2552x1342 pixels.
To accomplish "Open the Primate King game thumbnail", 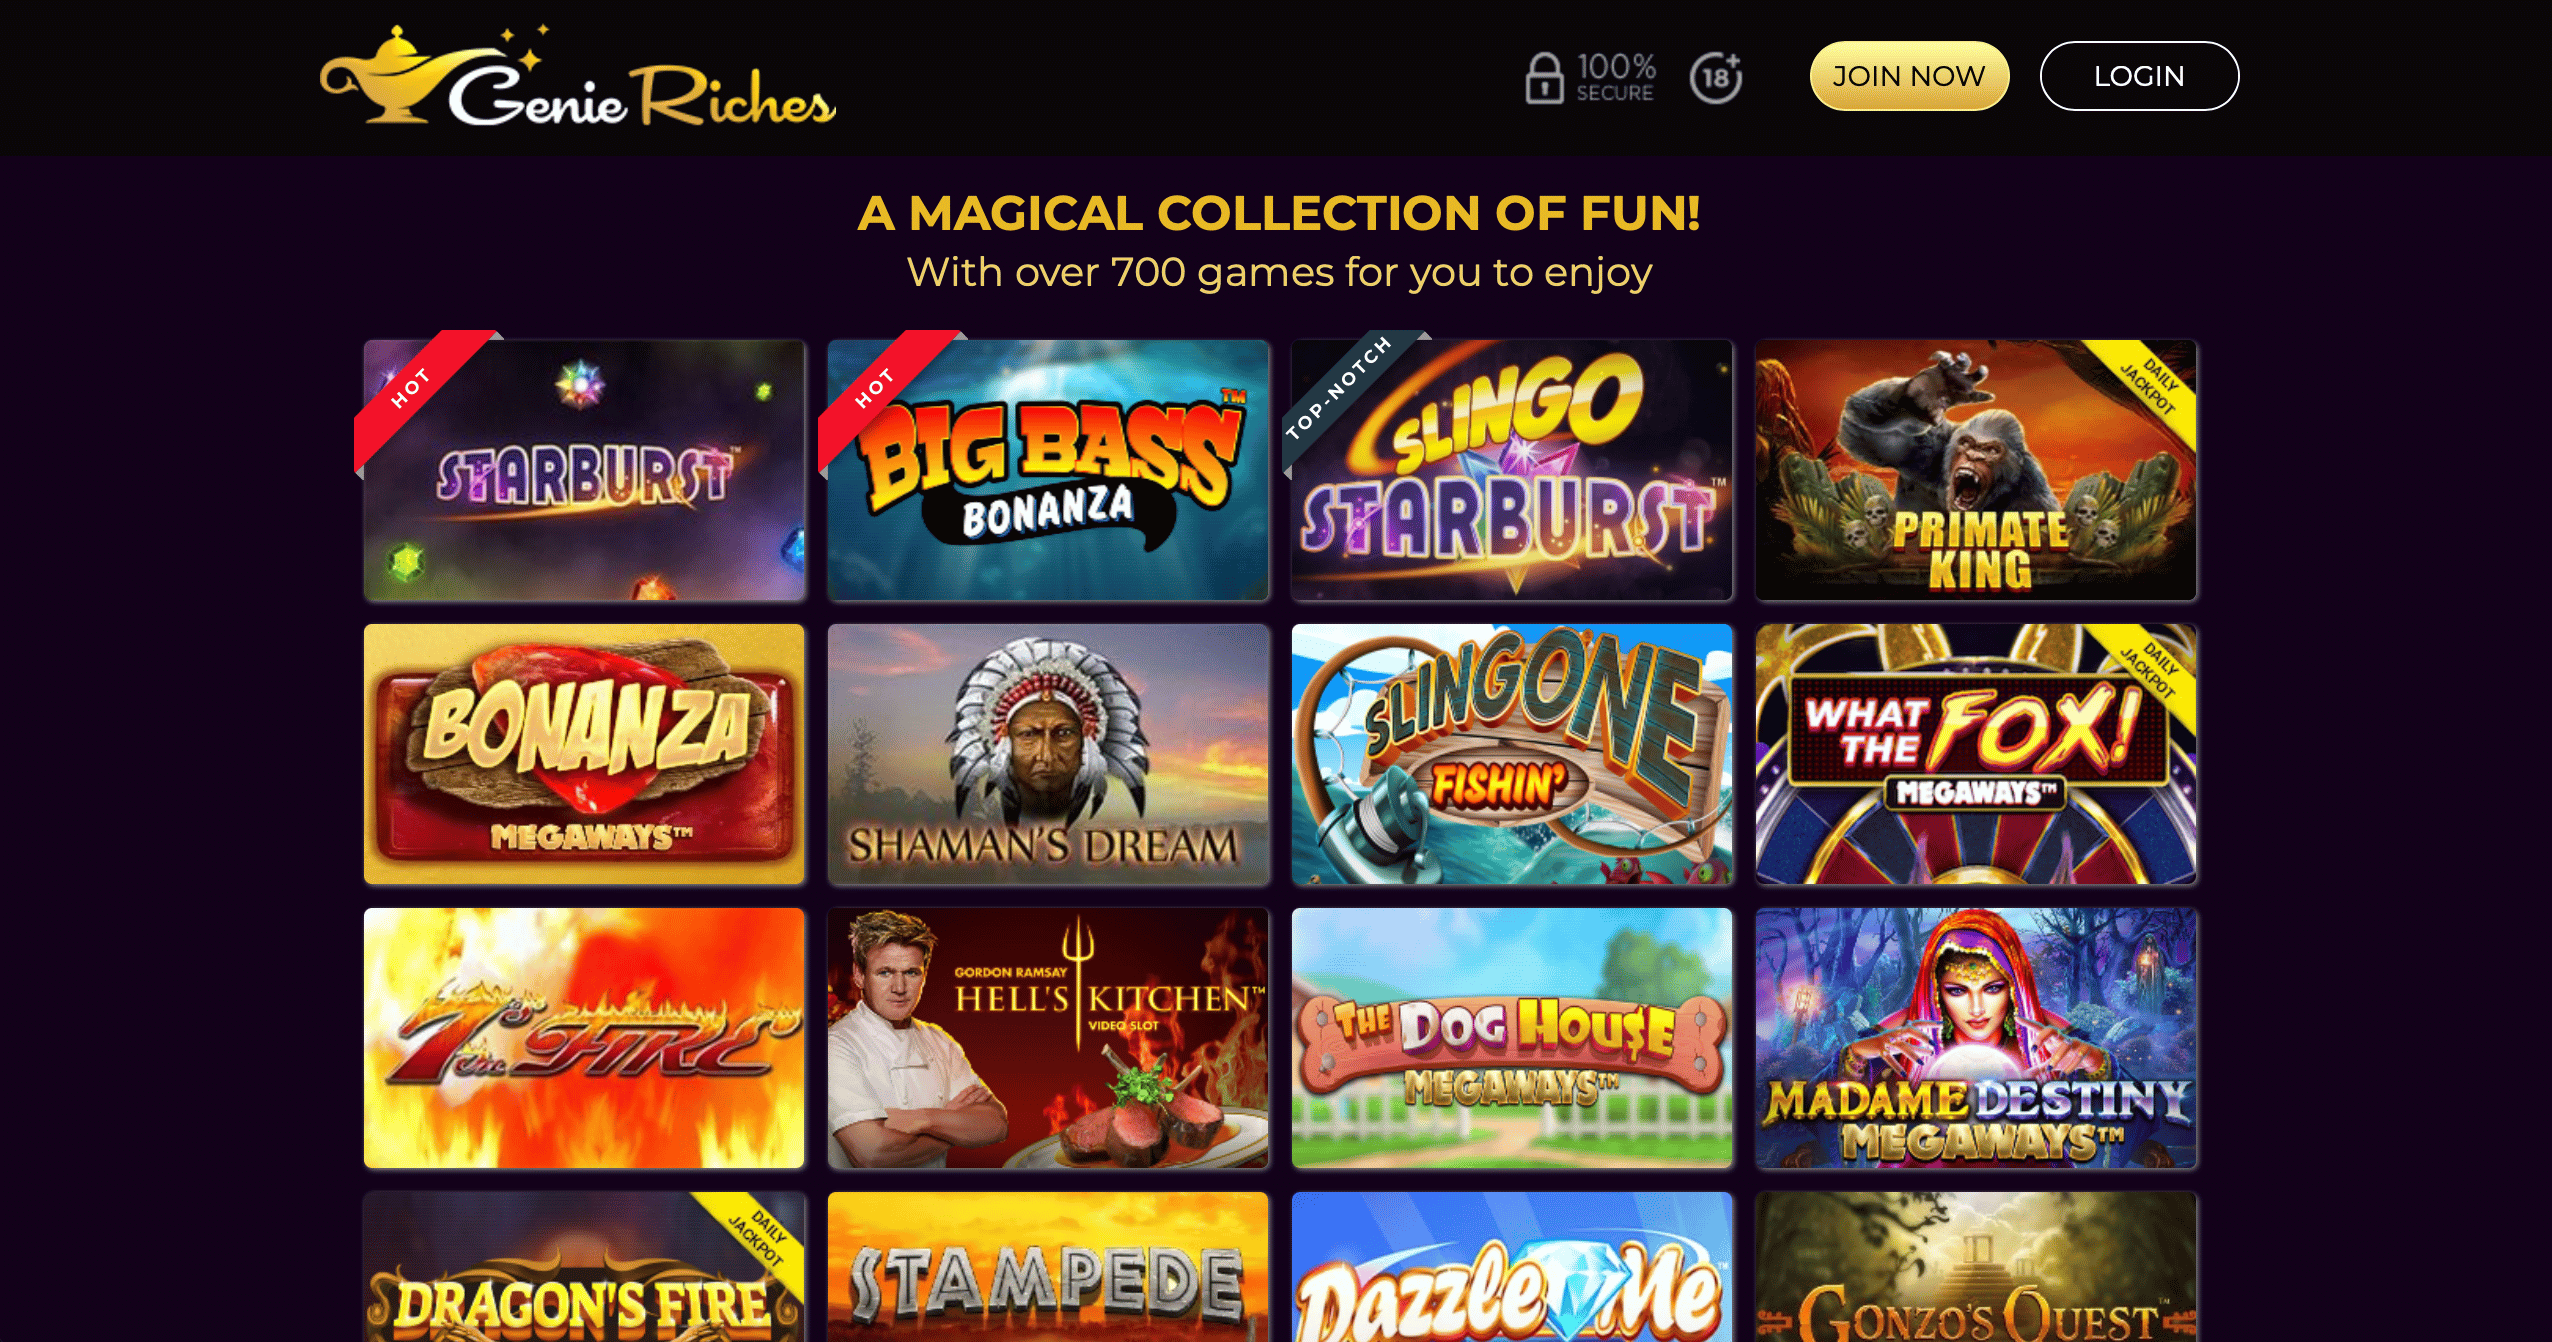I will 1976,470.
